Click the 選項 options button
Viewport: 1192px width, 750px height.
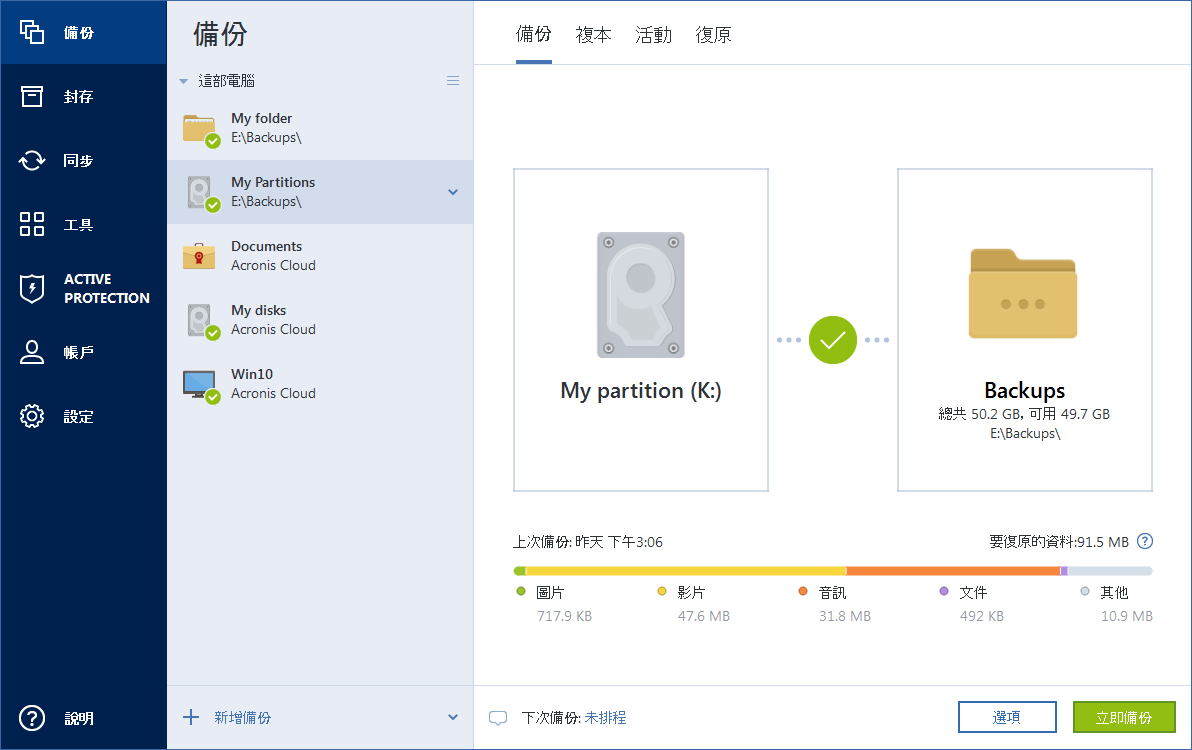(x=1007, y=717)
